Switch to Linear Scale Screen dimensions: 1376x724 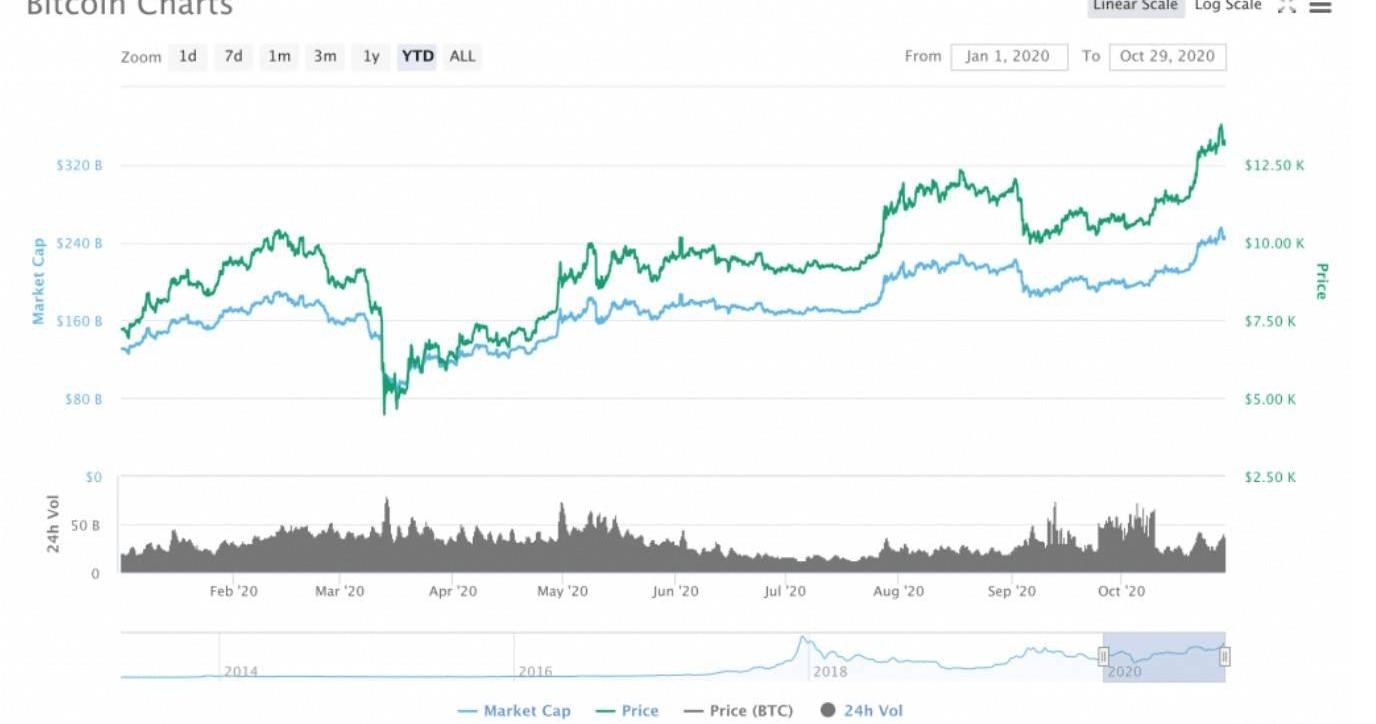click(x=1136, y=6)
